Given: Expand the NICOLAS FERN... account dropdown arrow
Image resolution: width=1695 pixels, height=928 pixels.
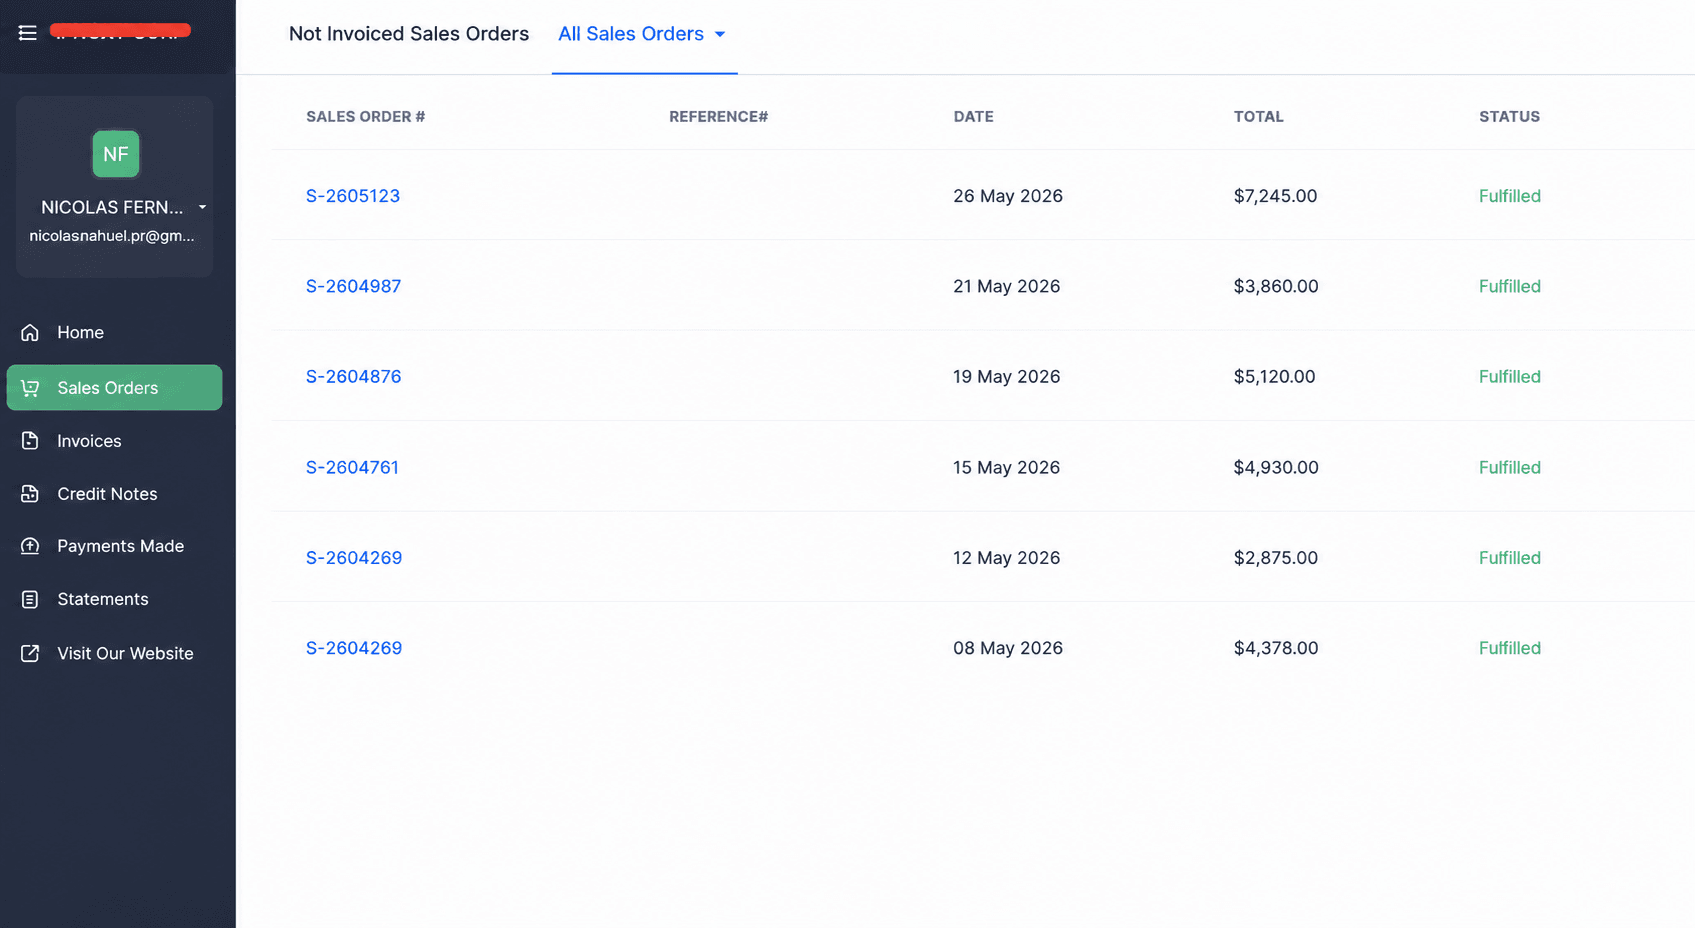Looking at the screenshot, I should click(202, 208).
